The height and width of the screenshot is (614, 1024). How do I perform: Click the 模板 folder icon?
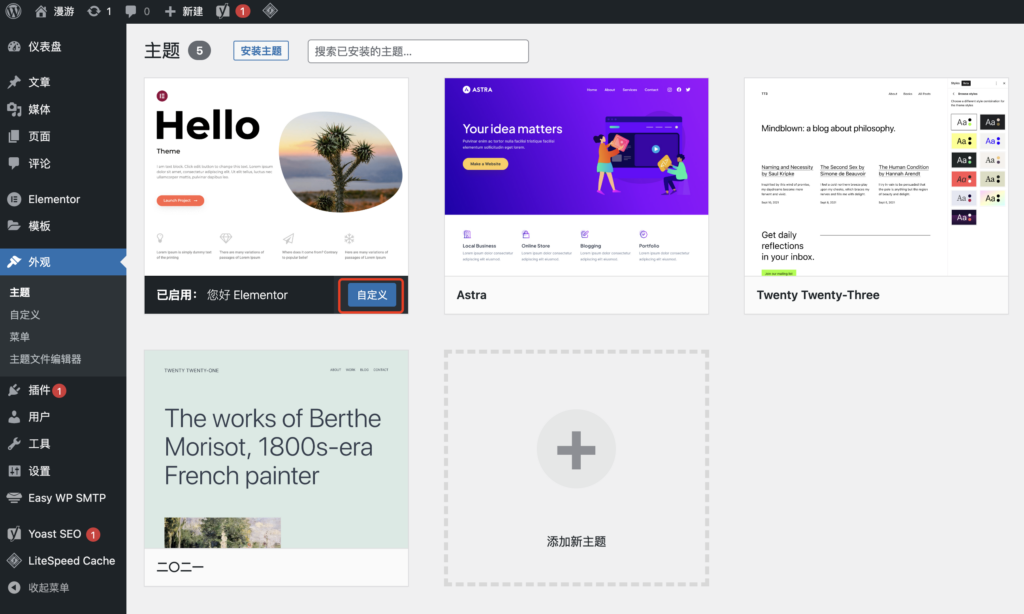[14, 226]
